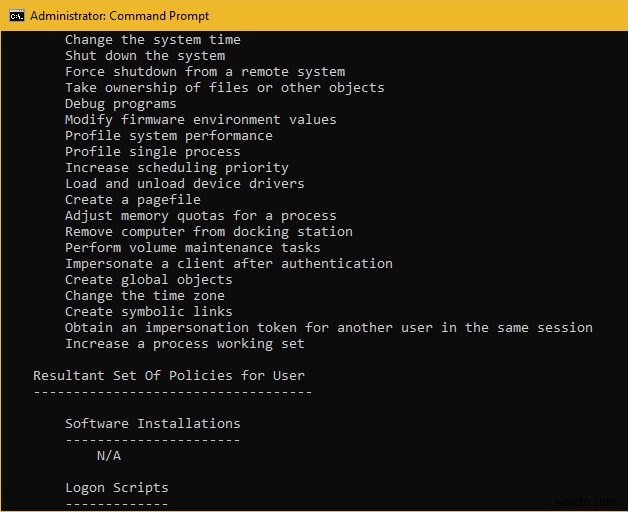Click 'Load and unload device drivers' line
Viewport: 628px width, 512px height.
[184, 184]
